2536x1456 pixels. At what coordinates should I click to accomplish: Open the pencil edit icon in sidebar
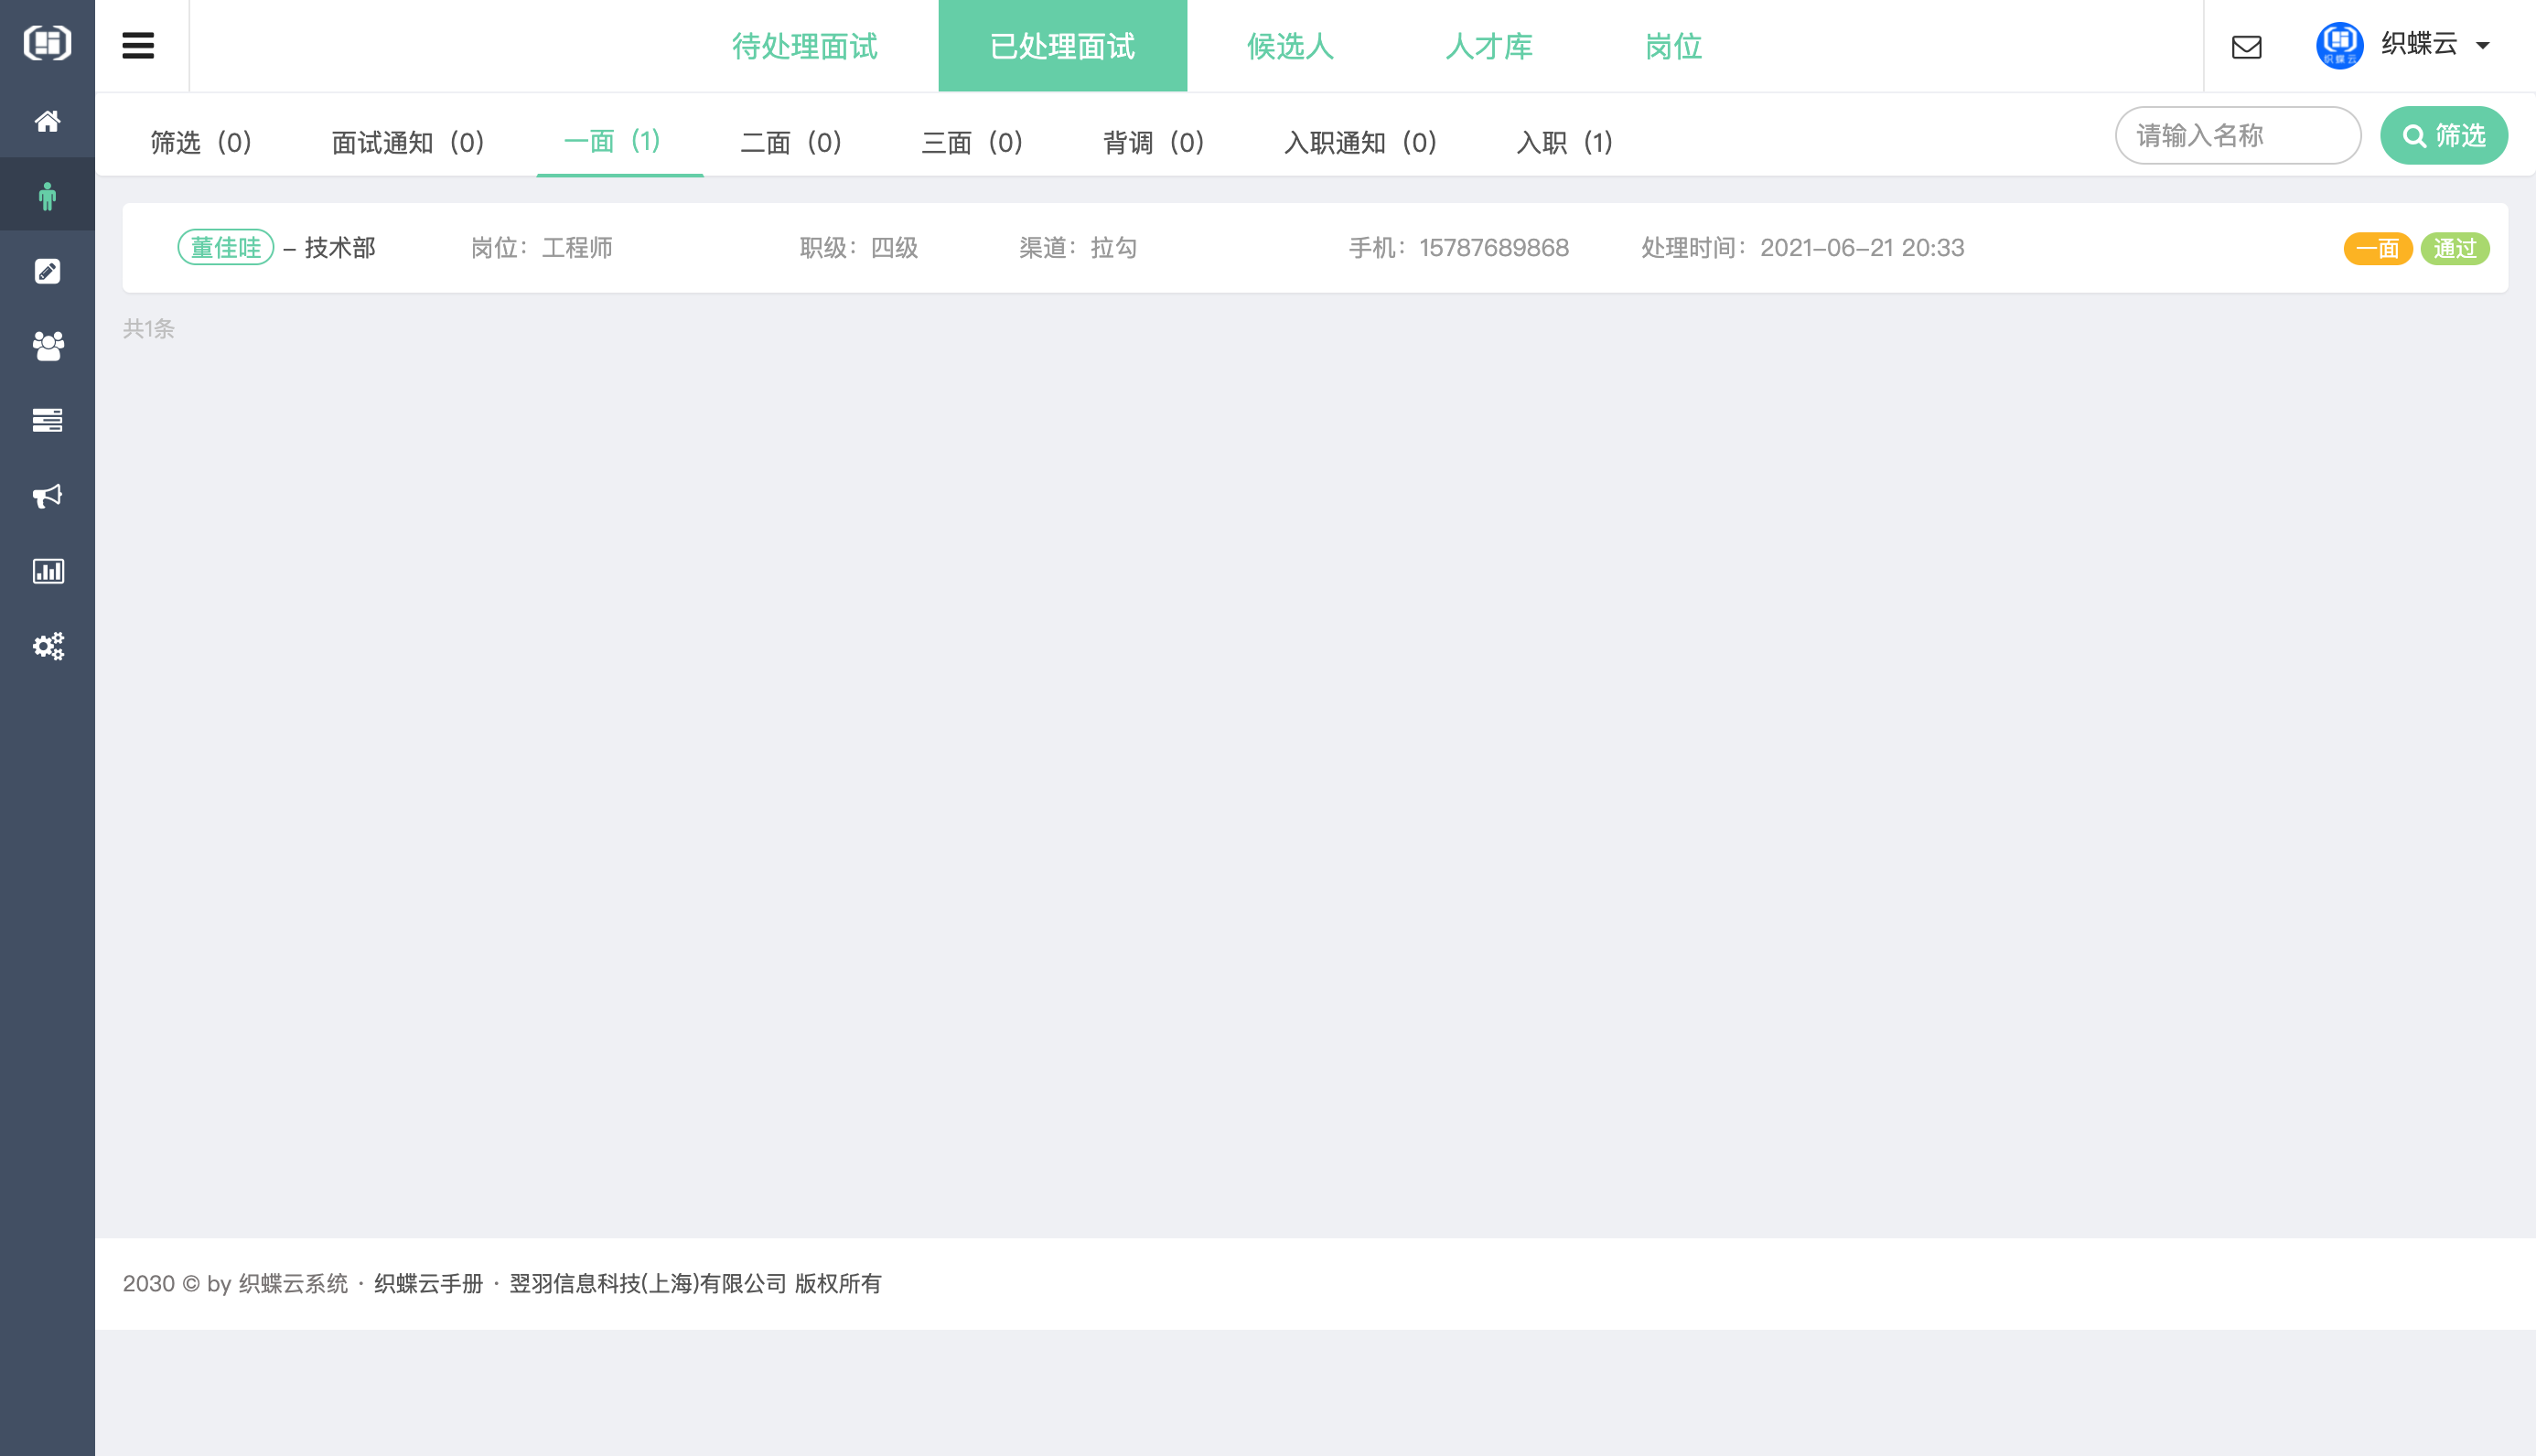(47, 270)
